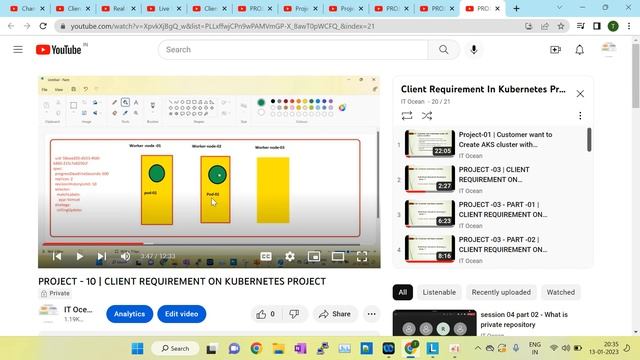Show hidden system tray icons
The height and width of the screenshot is (360, 640).
(477, 348)
